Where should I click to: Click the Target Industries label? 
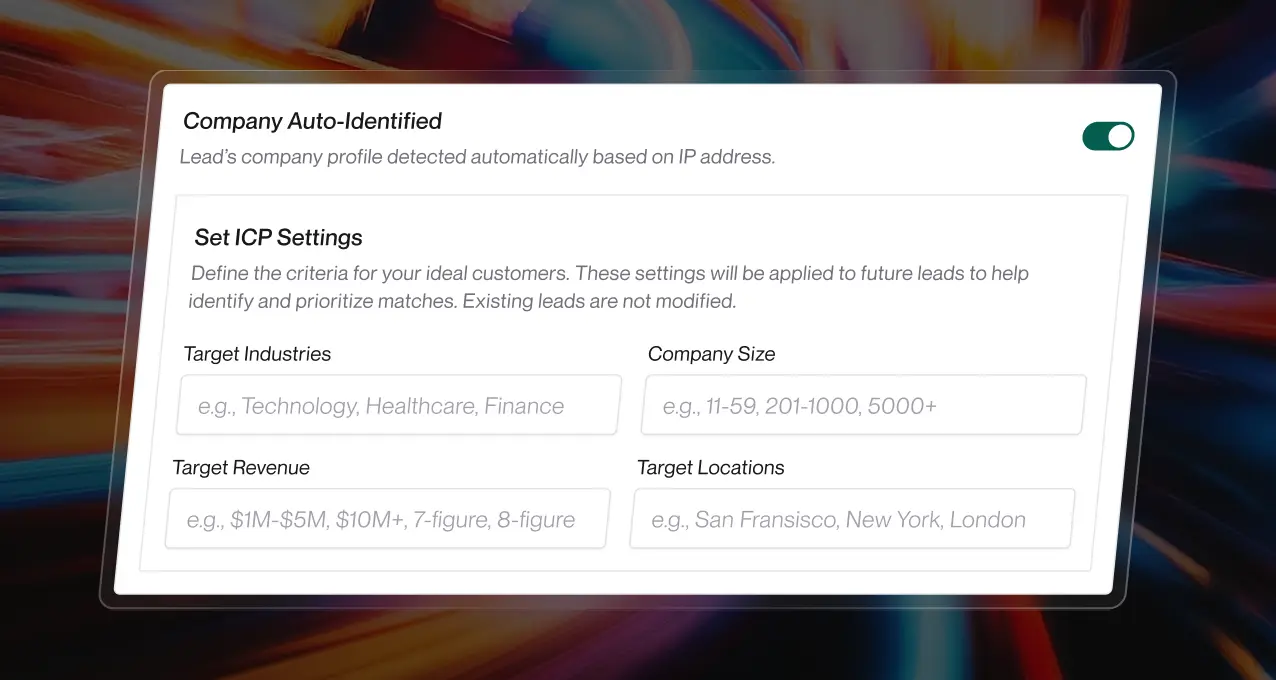click(257, 354)
